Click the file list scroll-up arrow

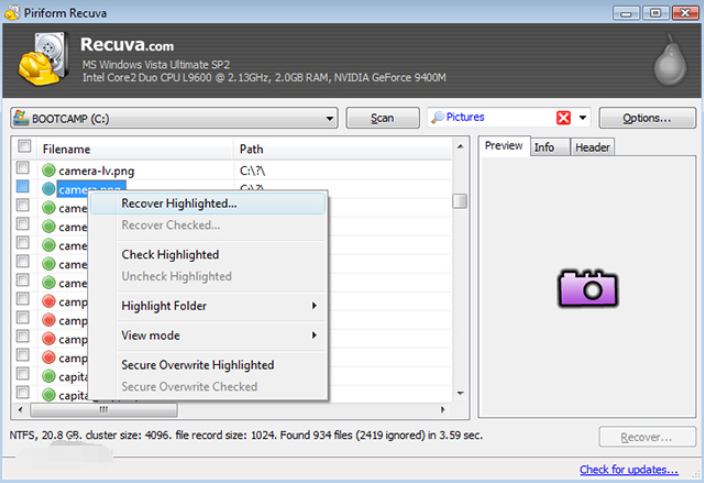460,147
